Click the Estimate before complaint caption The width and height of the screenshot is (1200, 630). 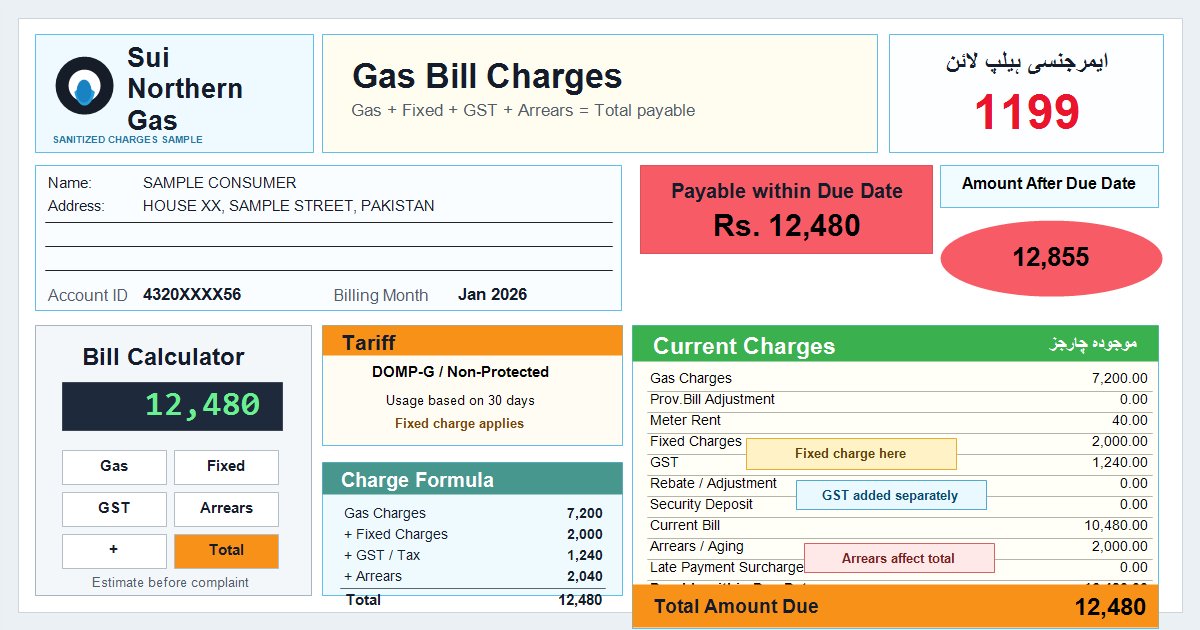[170, 582]
